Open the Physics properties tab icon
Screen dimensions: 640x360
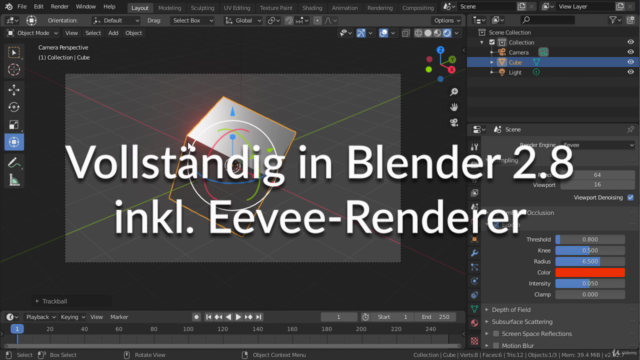[474, 281]
